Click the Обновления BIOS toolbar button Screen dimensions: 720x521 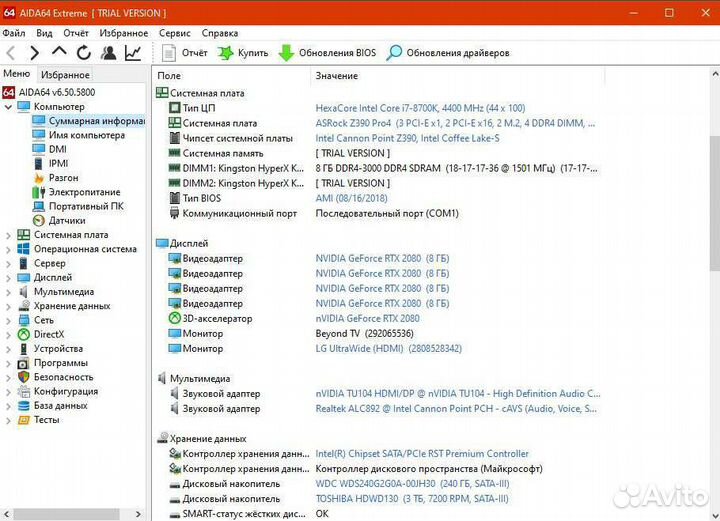point(327,53)
